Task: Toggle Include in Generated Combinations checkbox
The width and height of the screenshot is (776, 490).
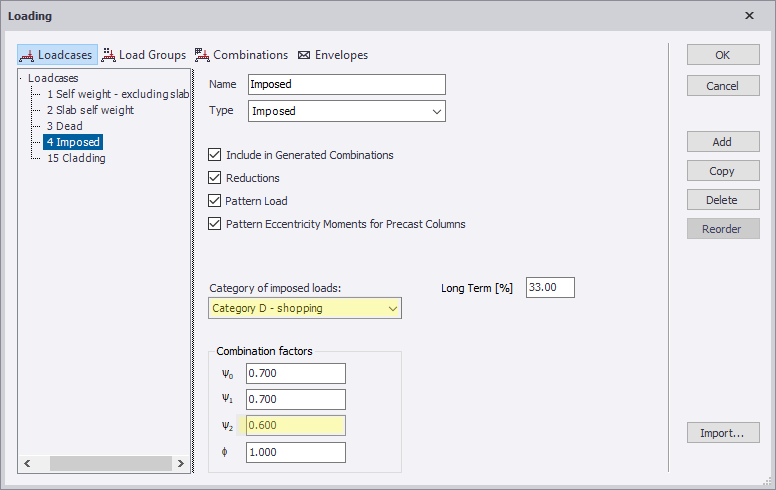Action: click(214, 155)
